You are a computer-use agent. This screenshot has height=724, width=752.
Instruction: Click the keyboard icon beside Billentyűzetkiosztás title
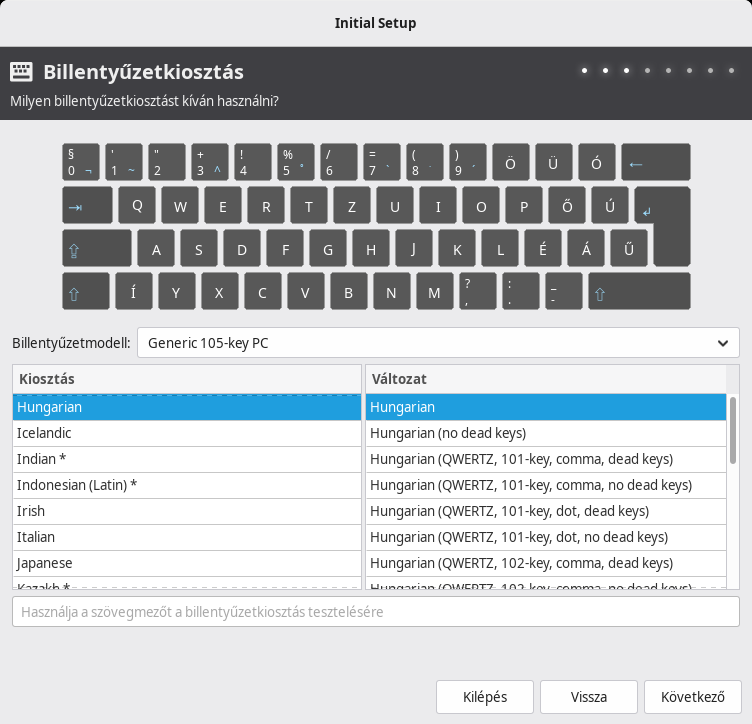22,72
